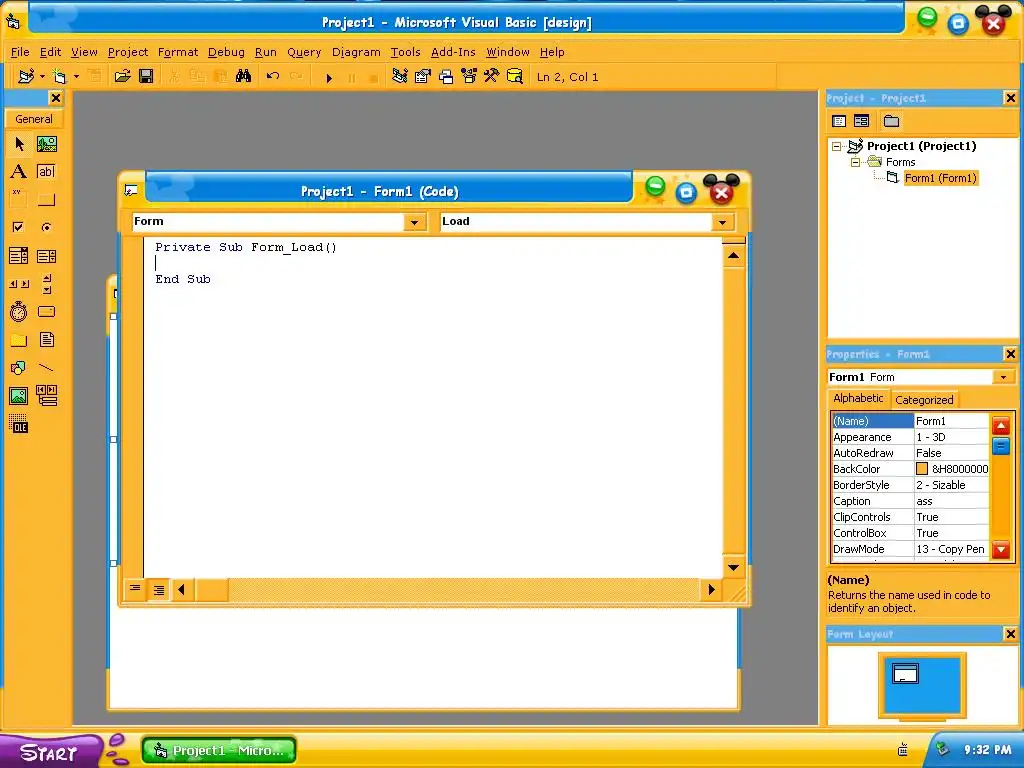Show Project Explorer via toolbar icon

400,76
